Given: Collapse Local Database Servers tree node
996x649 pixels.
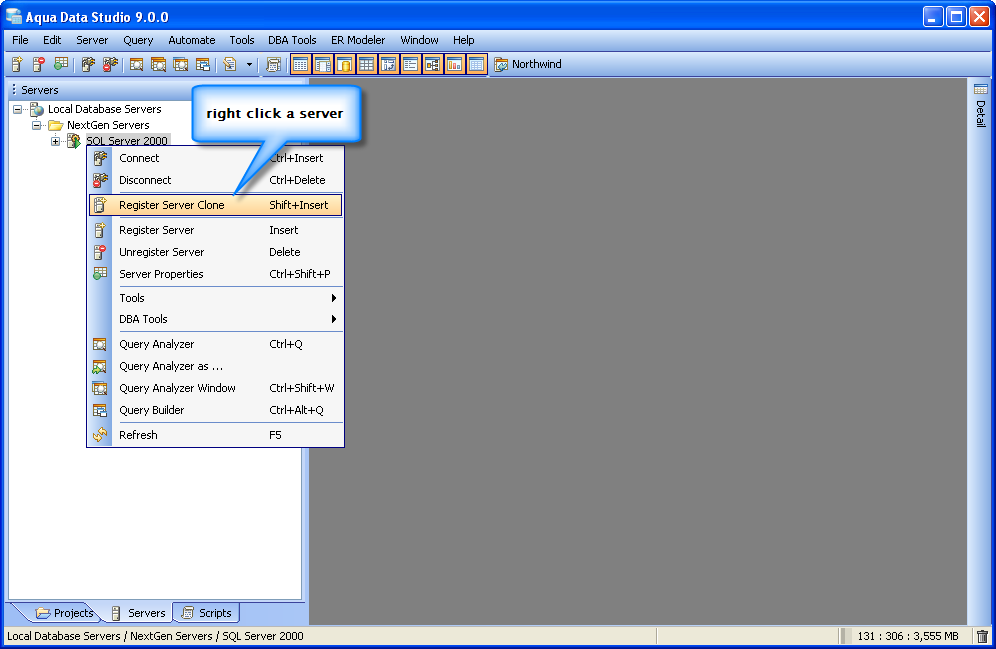Looking at the screenshot, I should [17, 109].
